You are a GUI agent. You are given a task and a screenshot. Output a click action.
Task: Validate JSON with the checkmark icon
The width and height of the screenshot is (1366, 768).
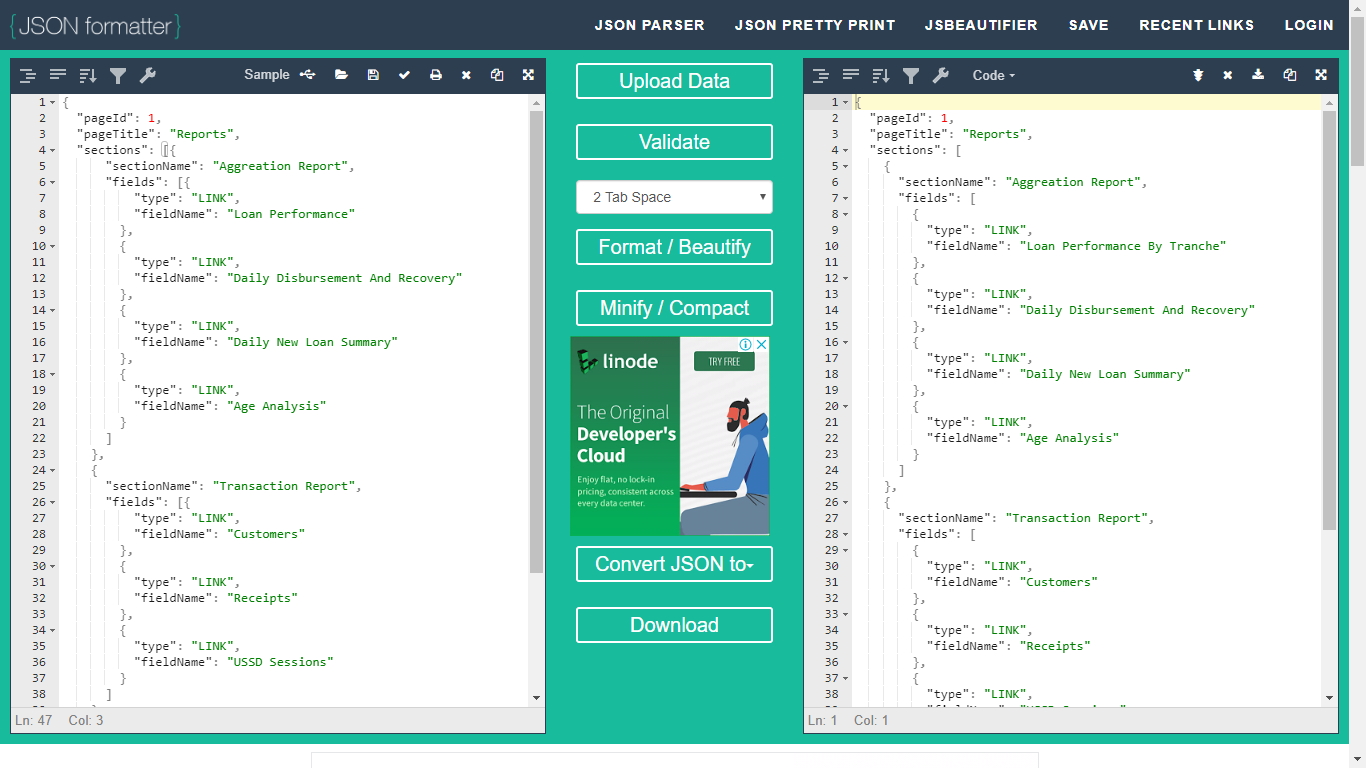pos(404,74)
